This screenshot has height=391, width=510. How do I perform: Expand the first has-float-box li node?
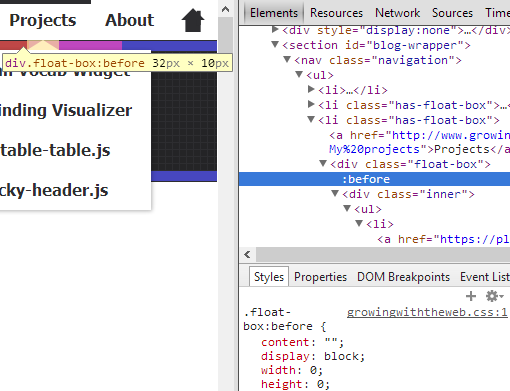(311, 104)
